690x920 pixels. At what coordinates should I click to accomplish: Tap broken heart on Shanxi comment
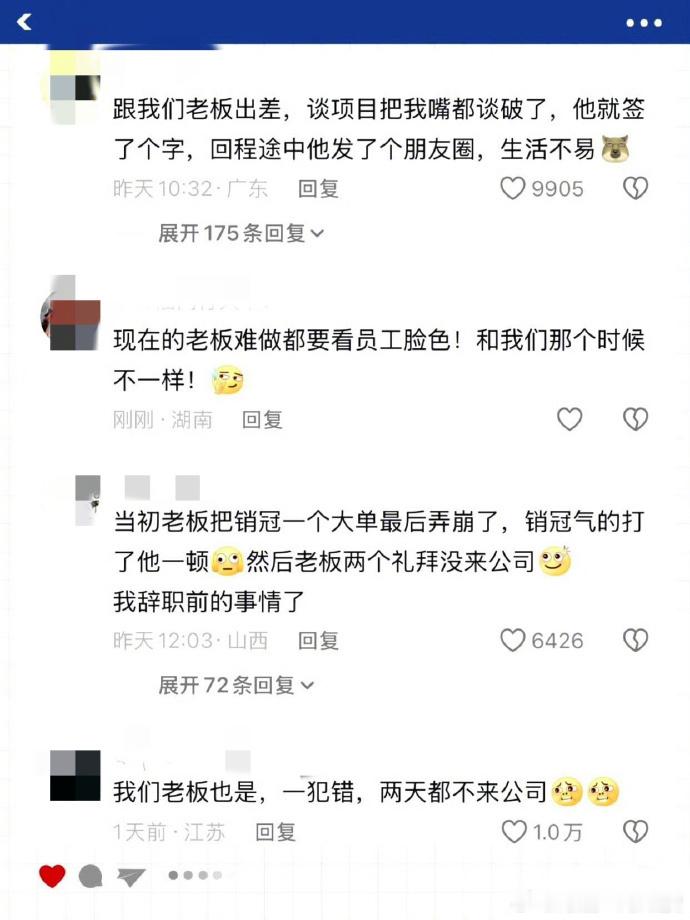[x=635, y=640]
